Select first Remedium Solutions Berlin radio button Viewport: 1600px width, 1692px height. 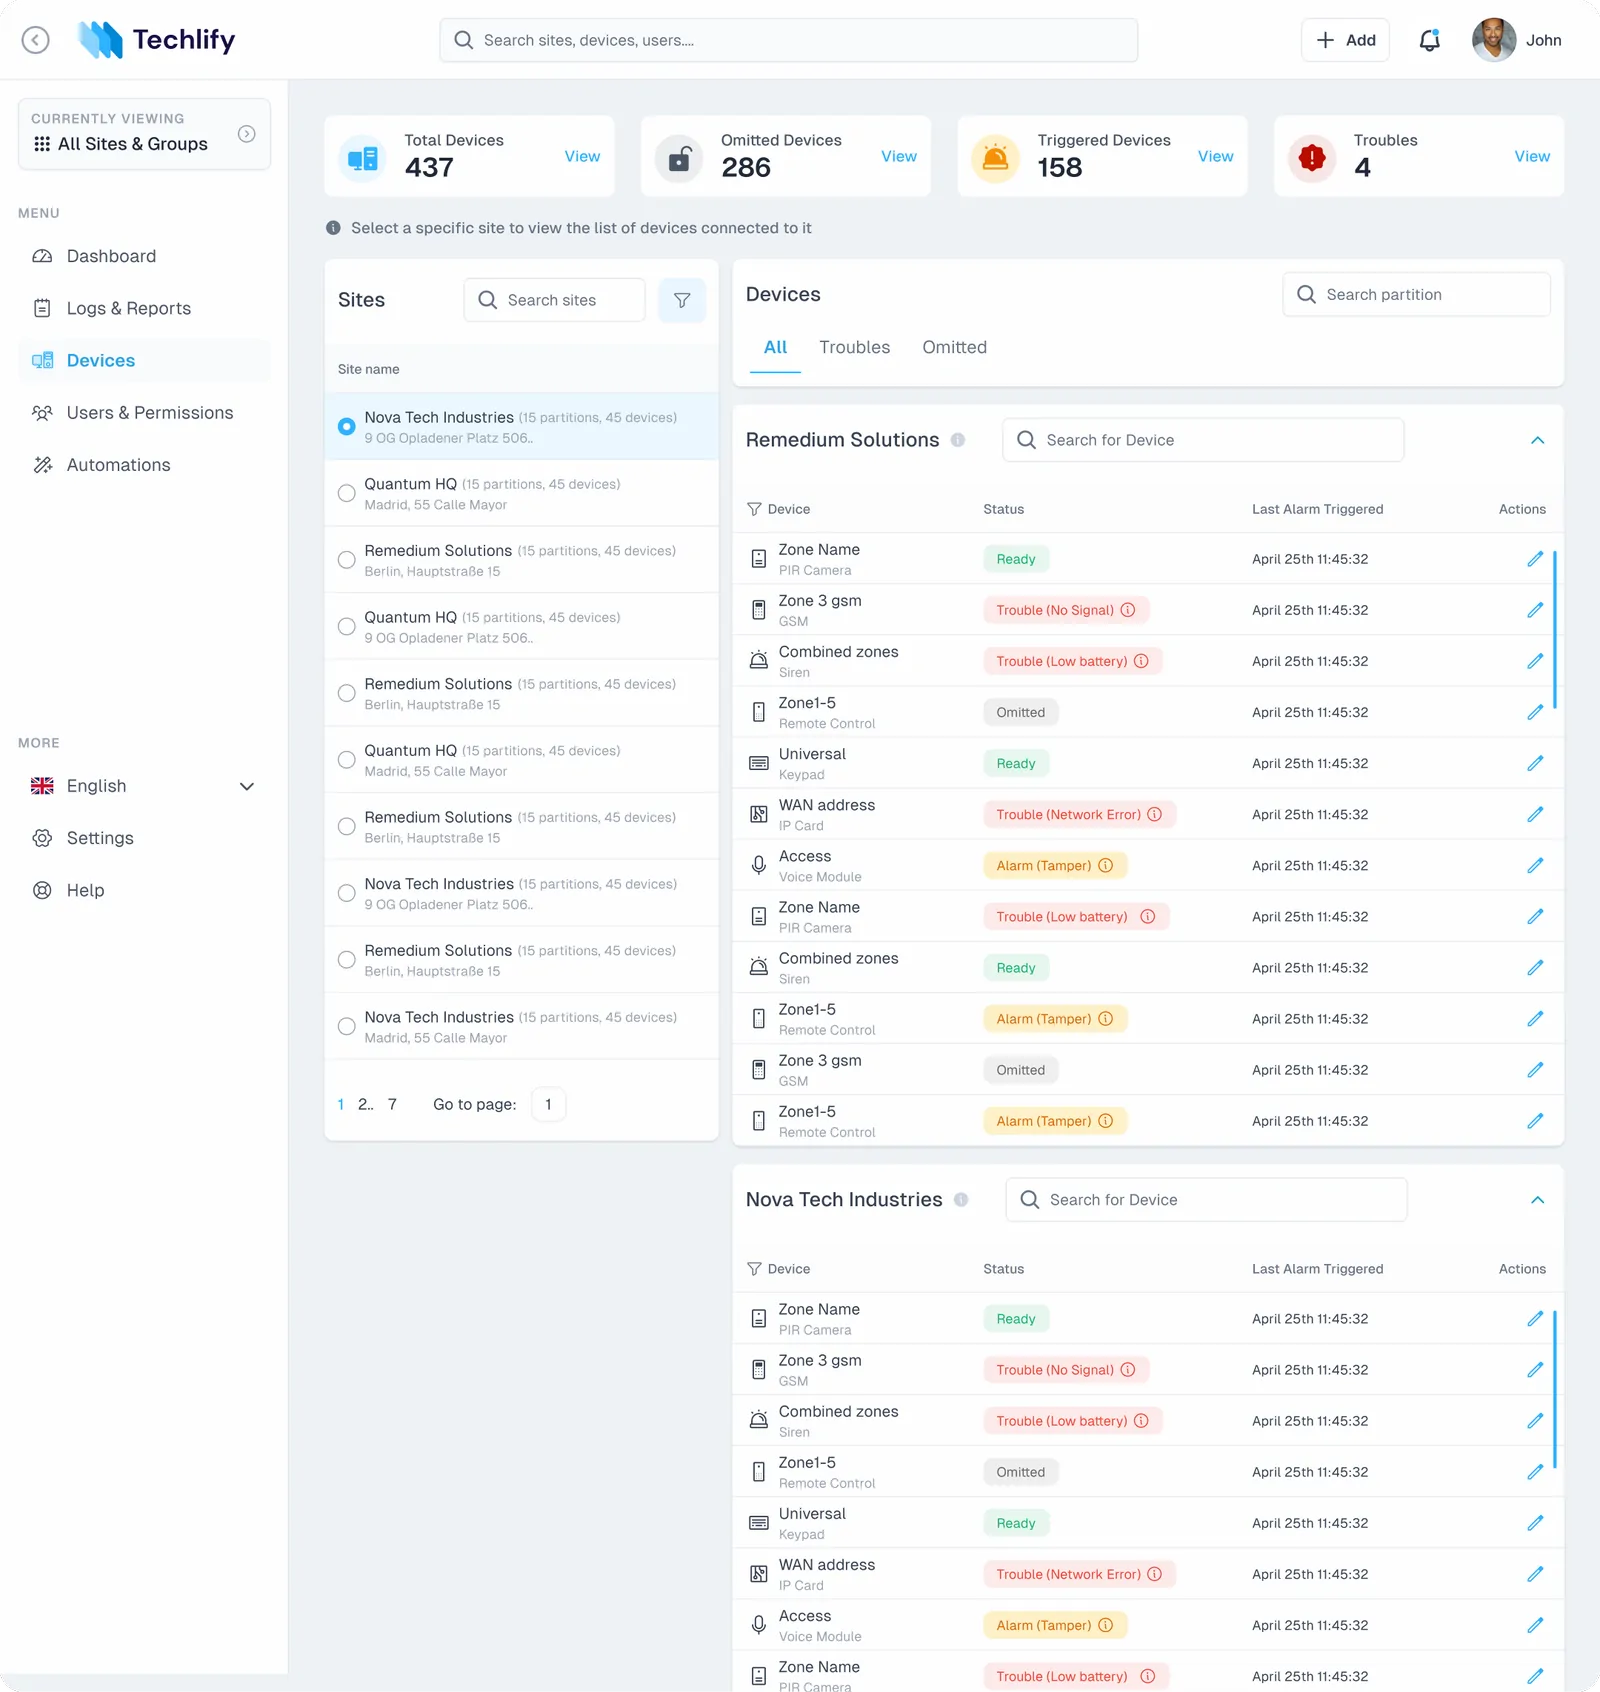pos(346,560)
